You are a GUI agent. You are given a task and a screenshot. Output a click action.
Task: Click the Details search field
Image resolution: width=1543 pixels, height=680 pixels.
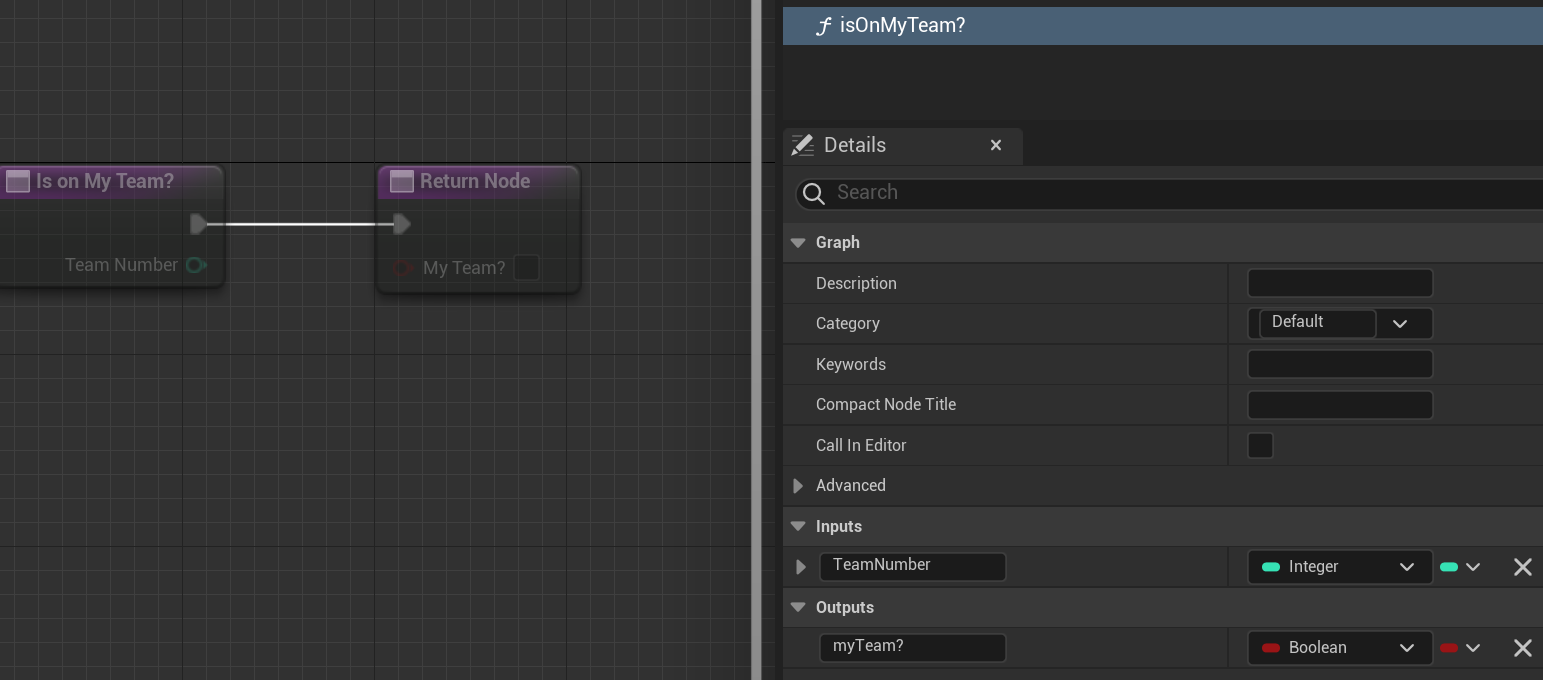pos(1170,193)
